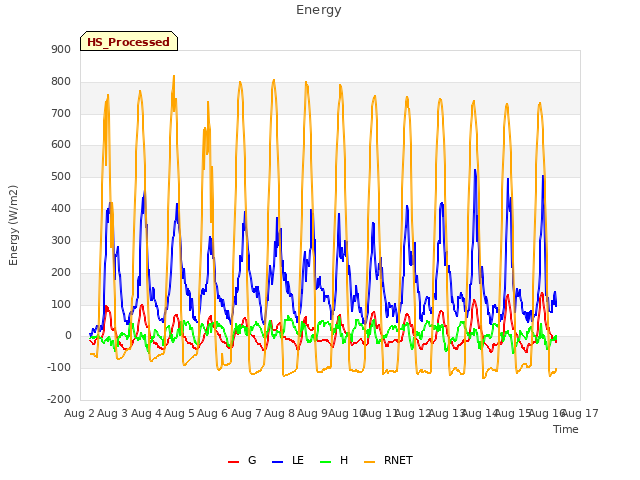Click the -100 y-axis tick value
This screenshot has height=480, width=640.
point(59,367)
